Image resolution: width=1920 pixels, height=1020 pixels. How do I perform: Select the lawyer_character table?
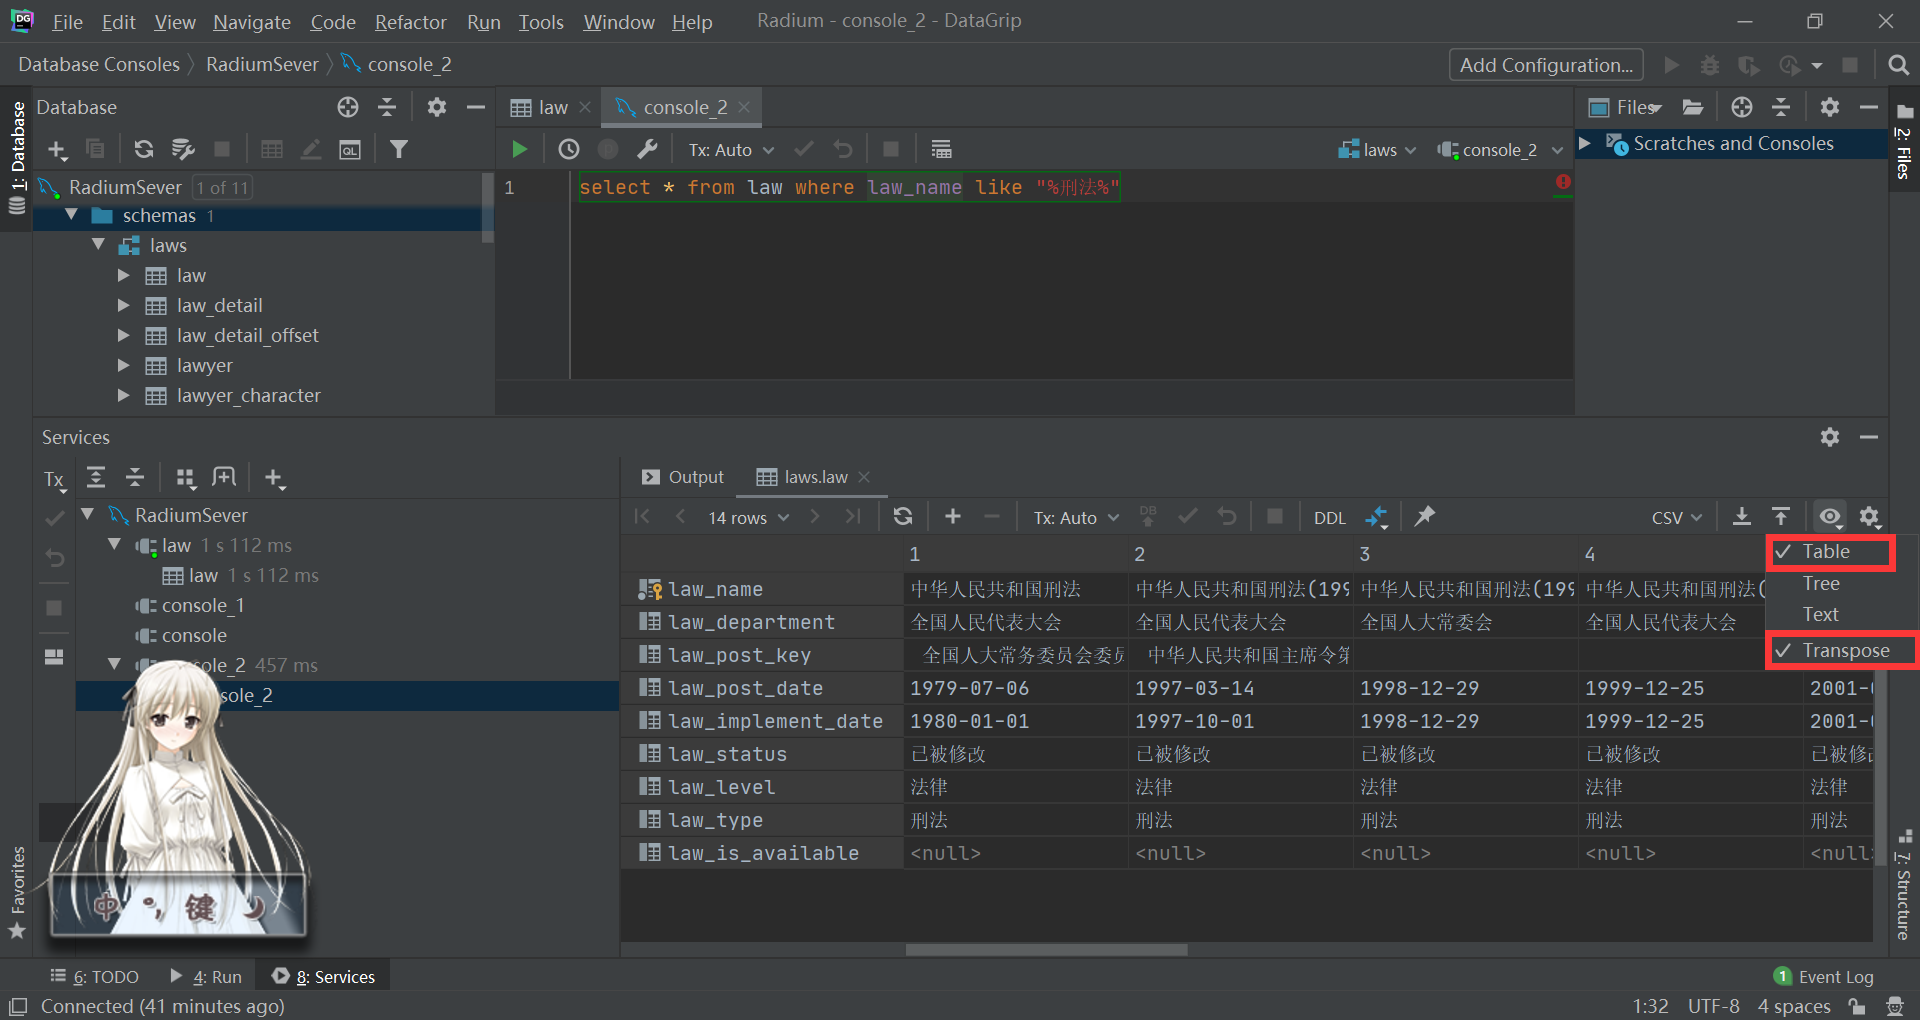[x=248, y=395]
